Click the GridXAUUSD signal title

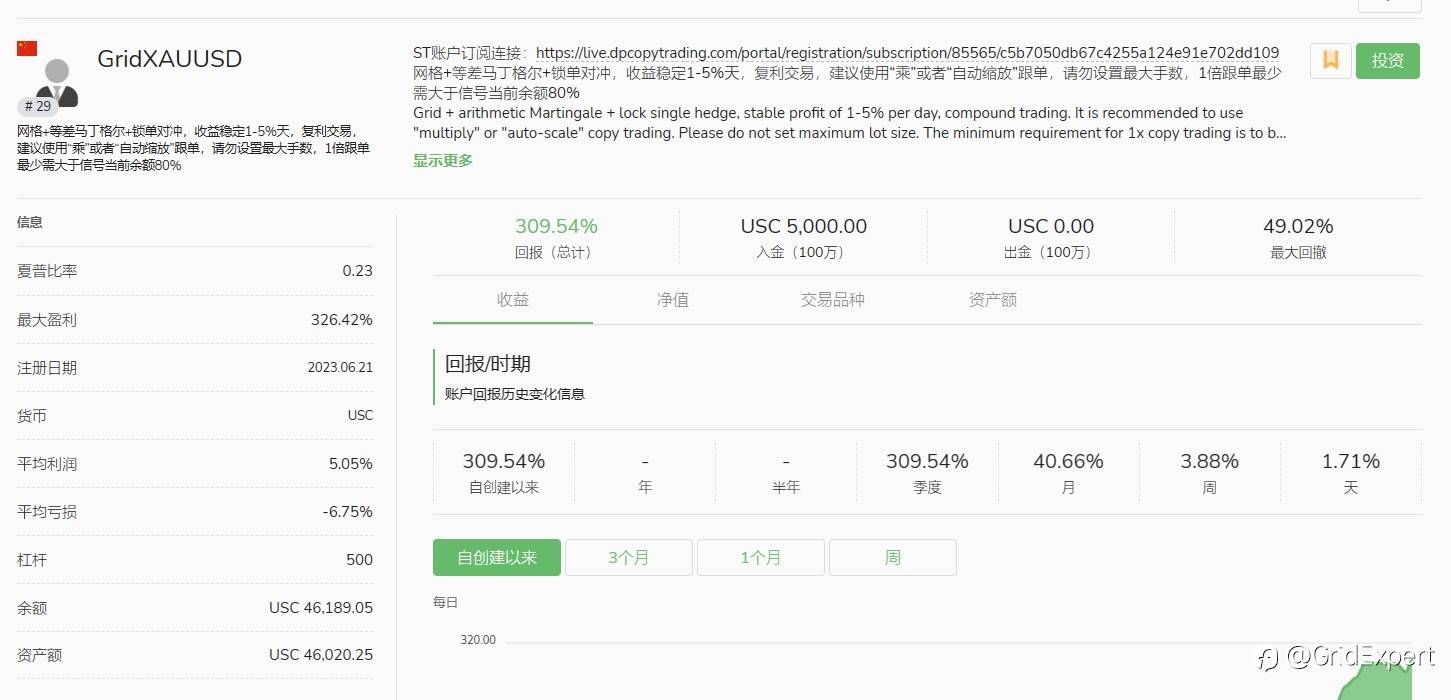tap(170, 59)
